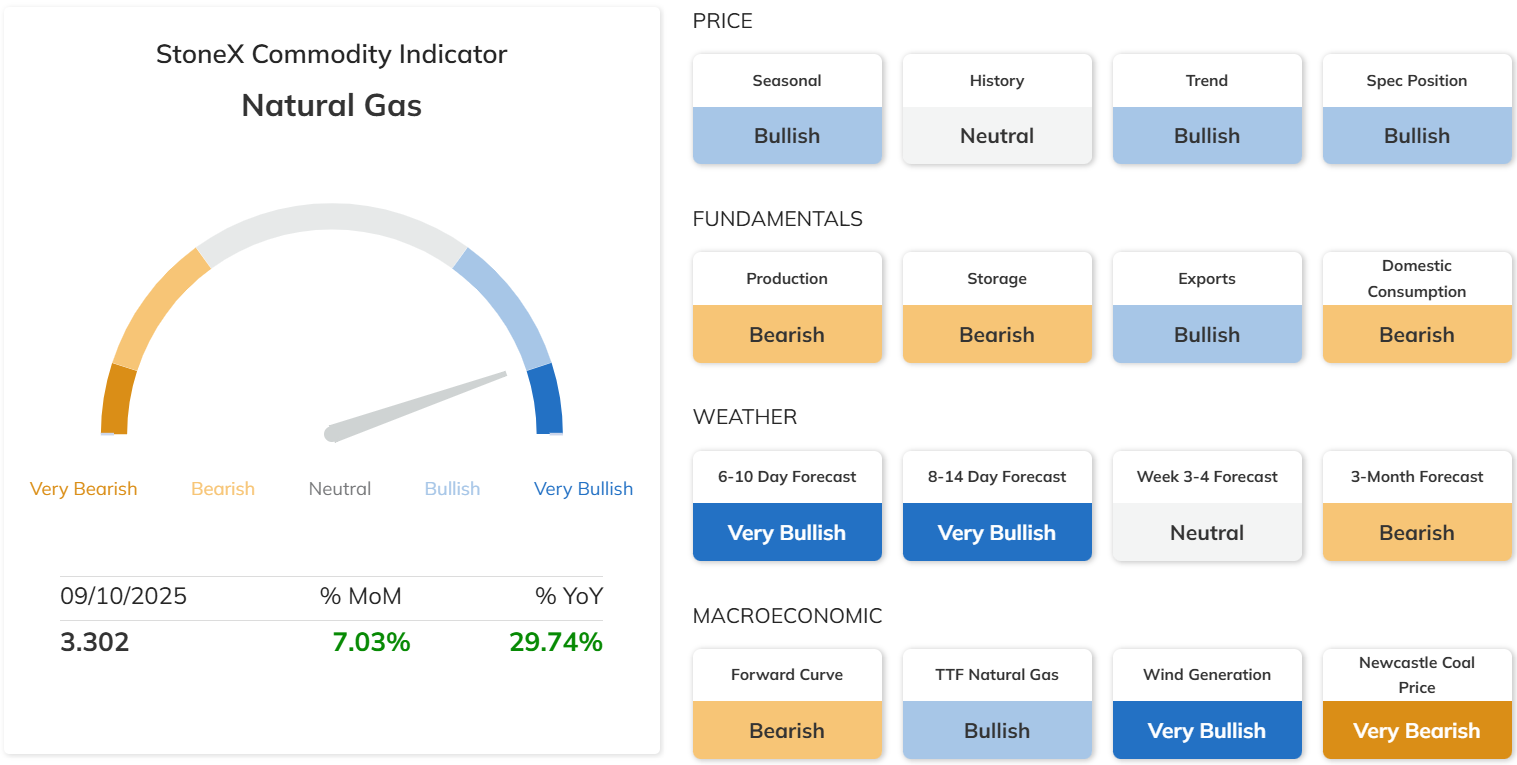Open the Wind Generation card
1517x765 pixels.
[x=1207, y=703]
